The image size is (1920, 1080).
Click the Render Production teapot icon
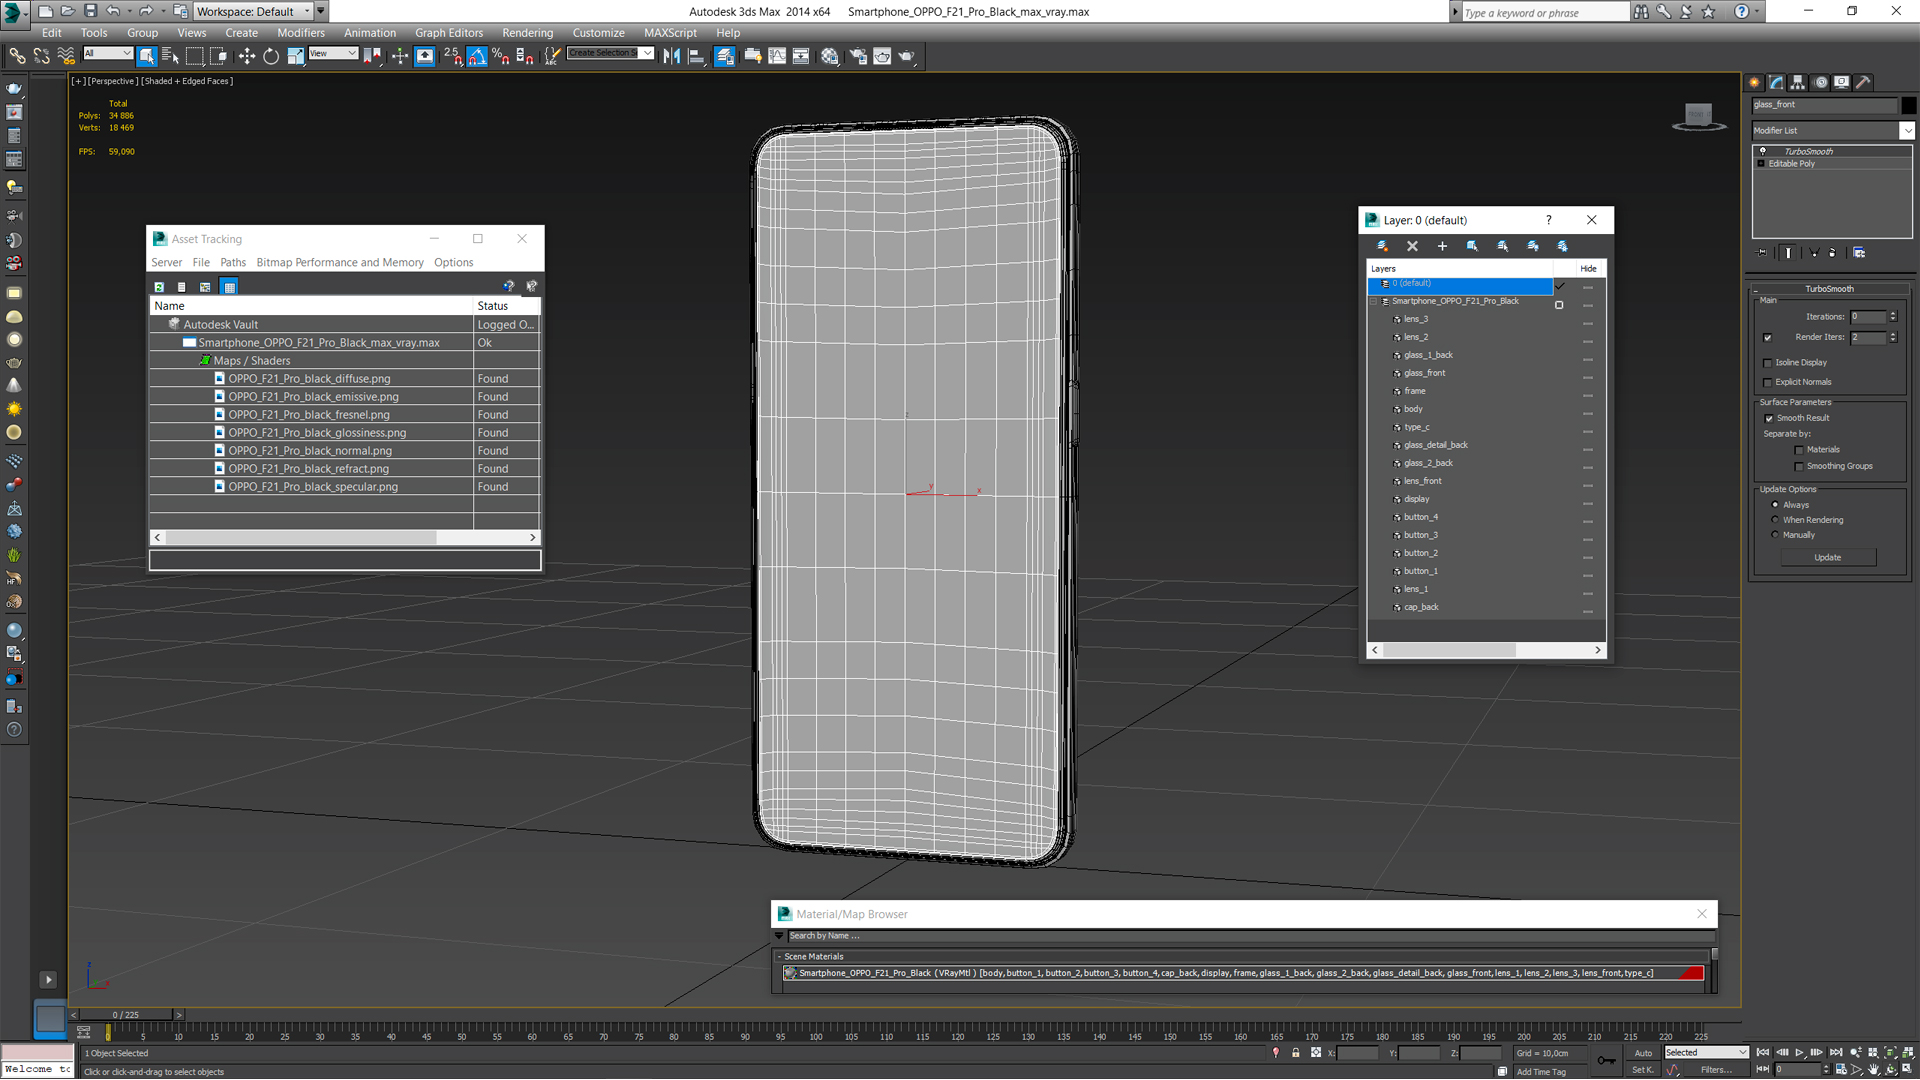[906, 56]
